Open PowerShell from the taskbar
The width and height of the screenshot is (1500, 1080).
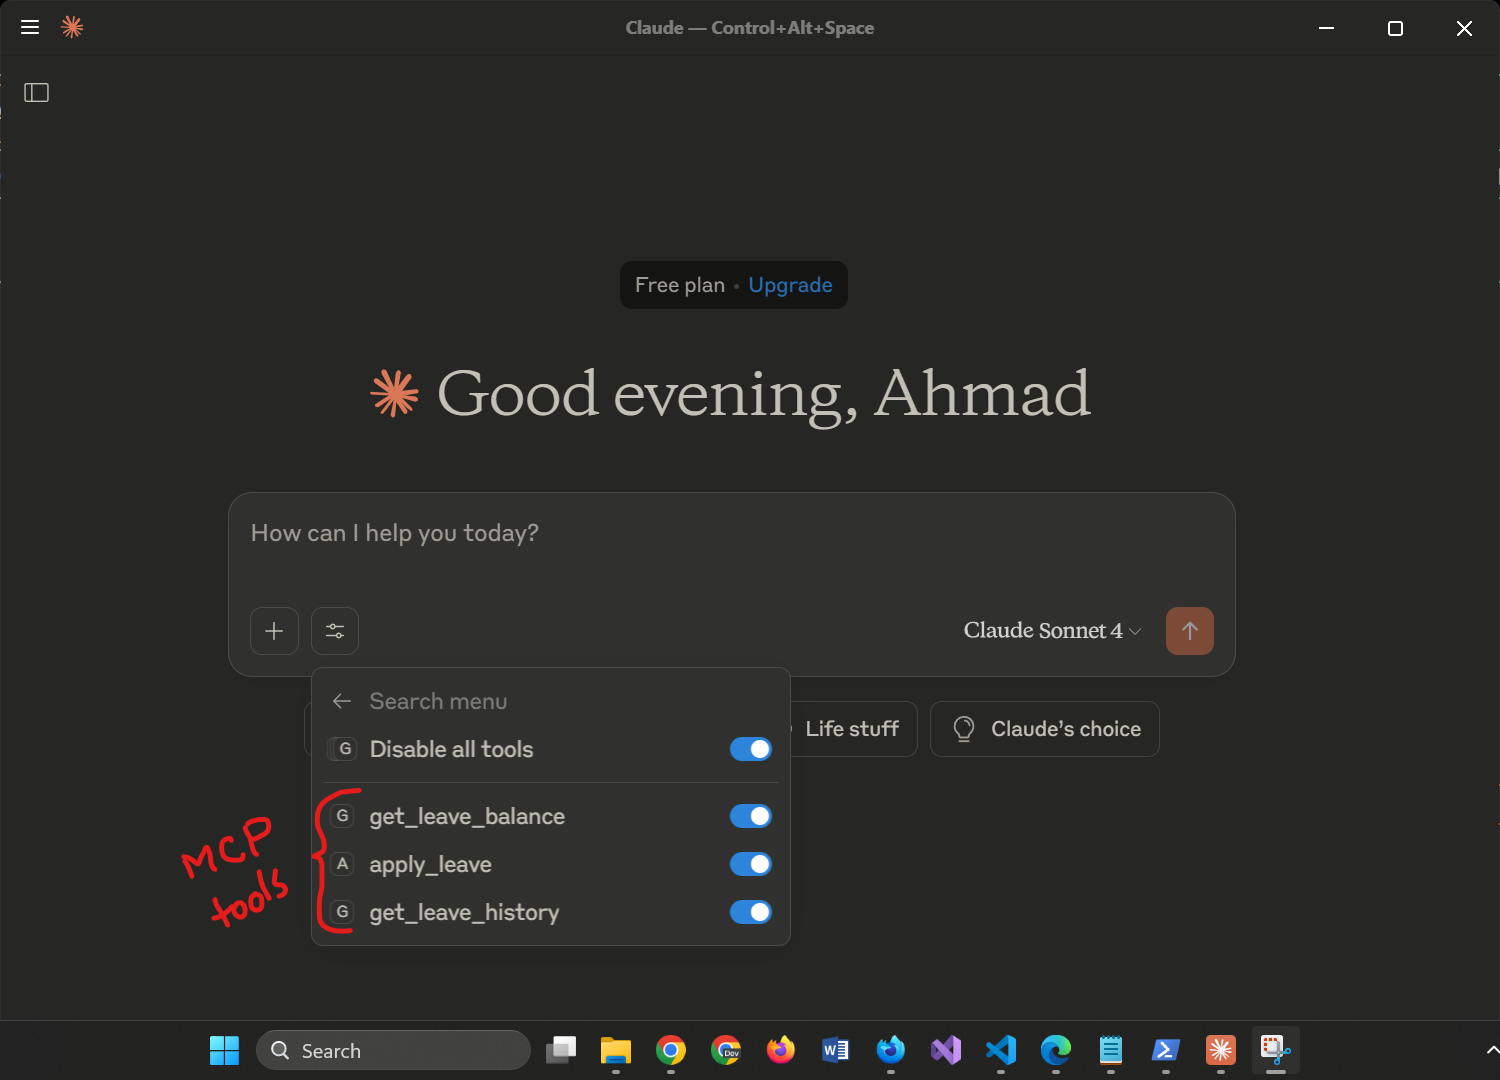click(1166, 1050)
